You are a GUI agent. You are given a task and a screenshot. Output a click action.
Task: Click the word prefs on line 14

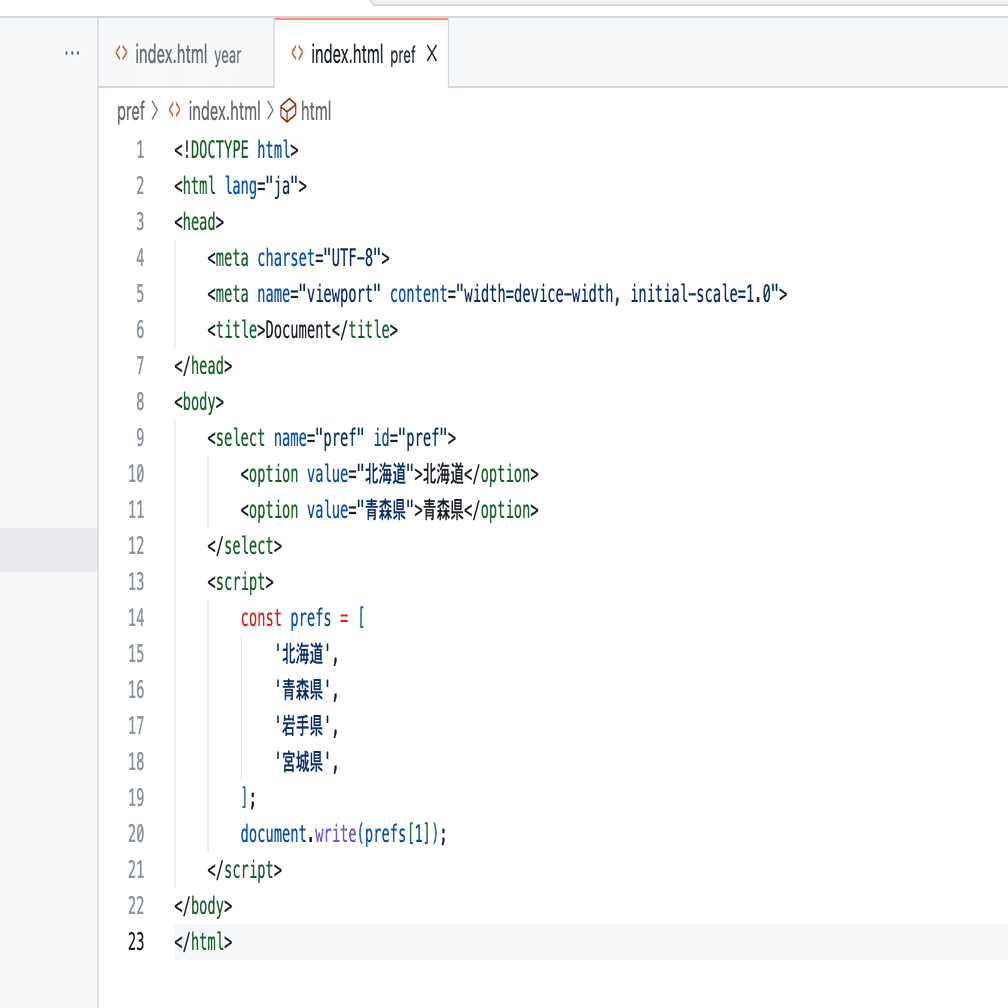coord(310,618)
